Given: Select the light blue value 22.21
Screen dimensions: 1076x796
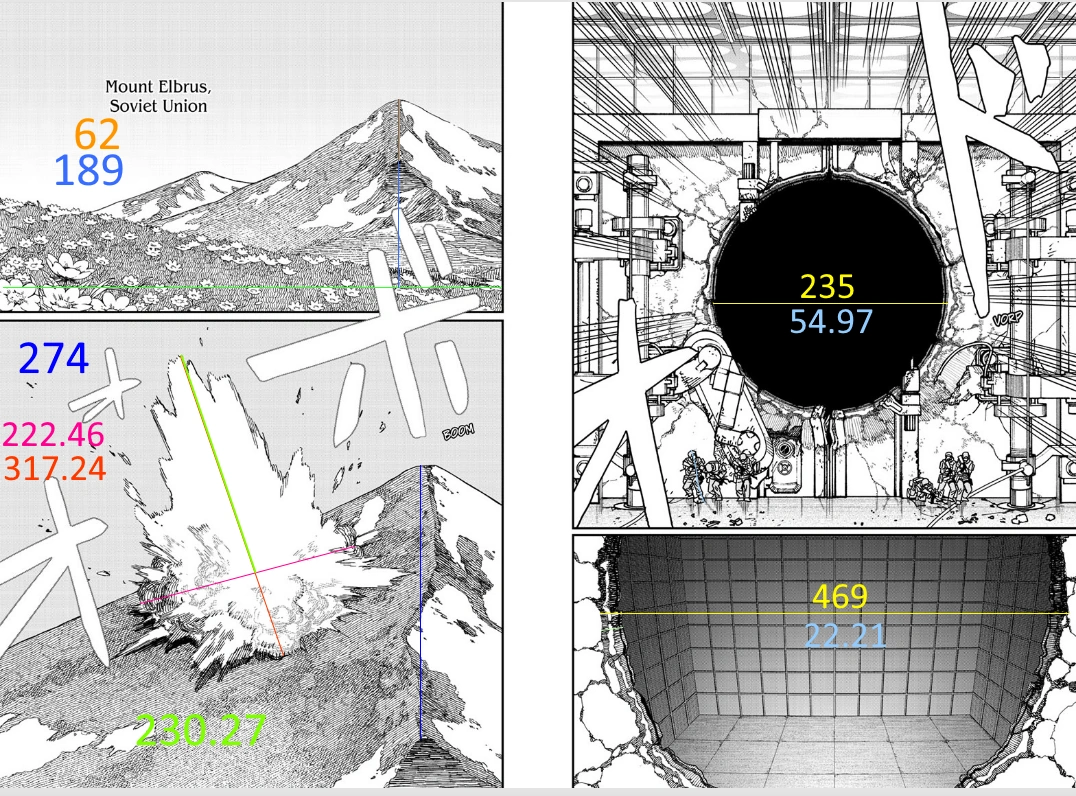Looking at the screenshot, I should click(845, 635).
